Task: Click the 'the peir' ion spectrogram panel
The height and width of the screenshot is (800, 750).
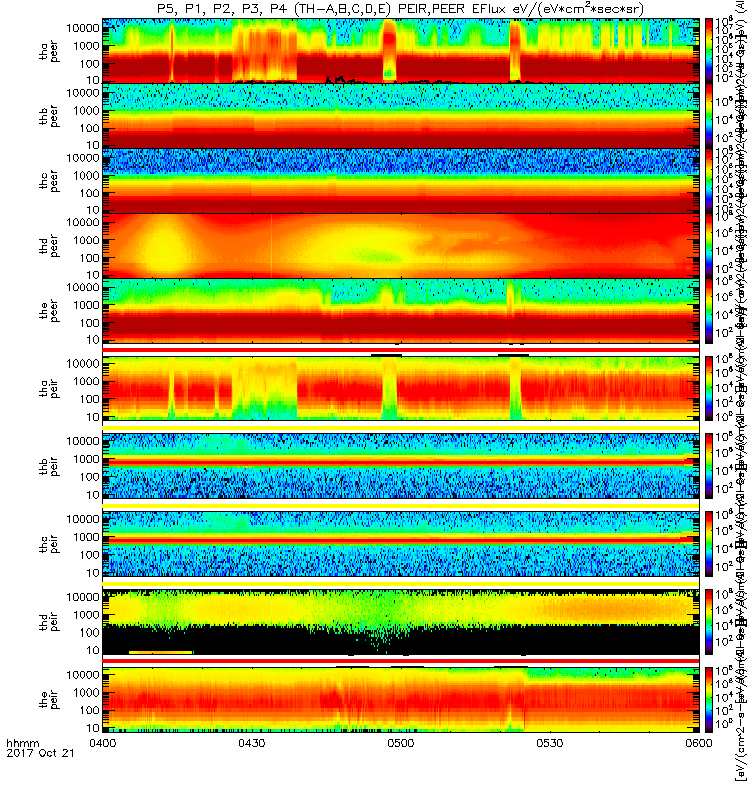Action: (401, 699)
